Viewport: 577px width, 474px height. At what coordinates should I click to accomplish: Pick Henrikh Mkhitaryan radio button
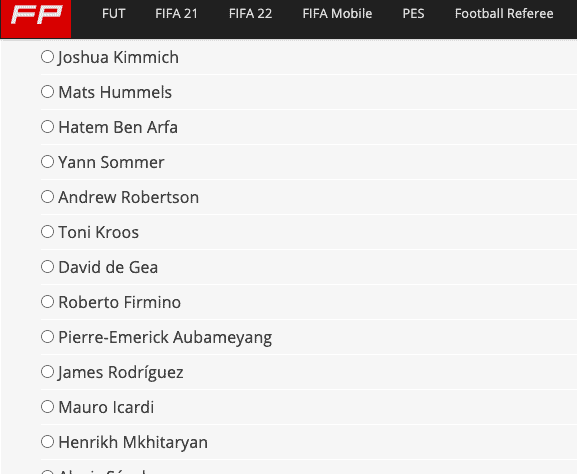tap(47, 442)
